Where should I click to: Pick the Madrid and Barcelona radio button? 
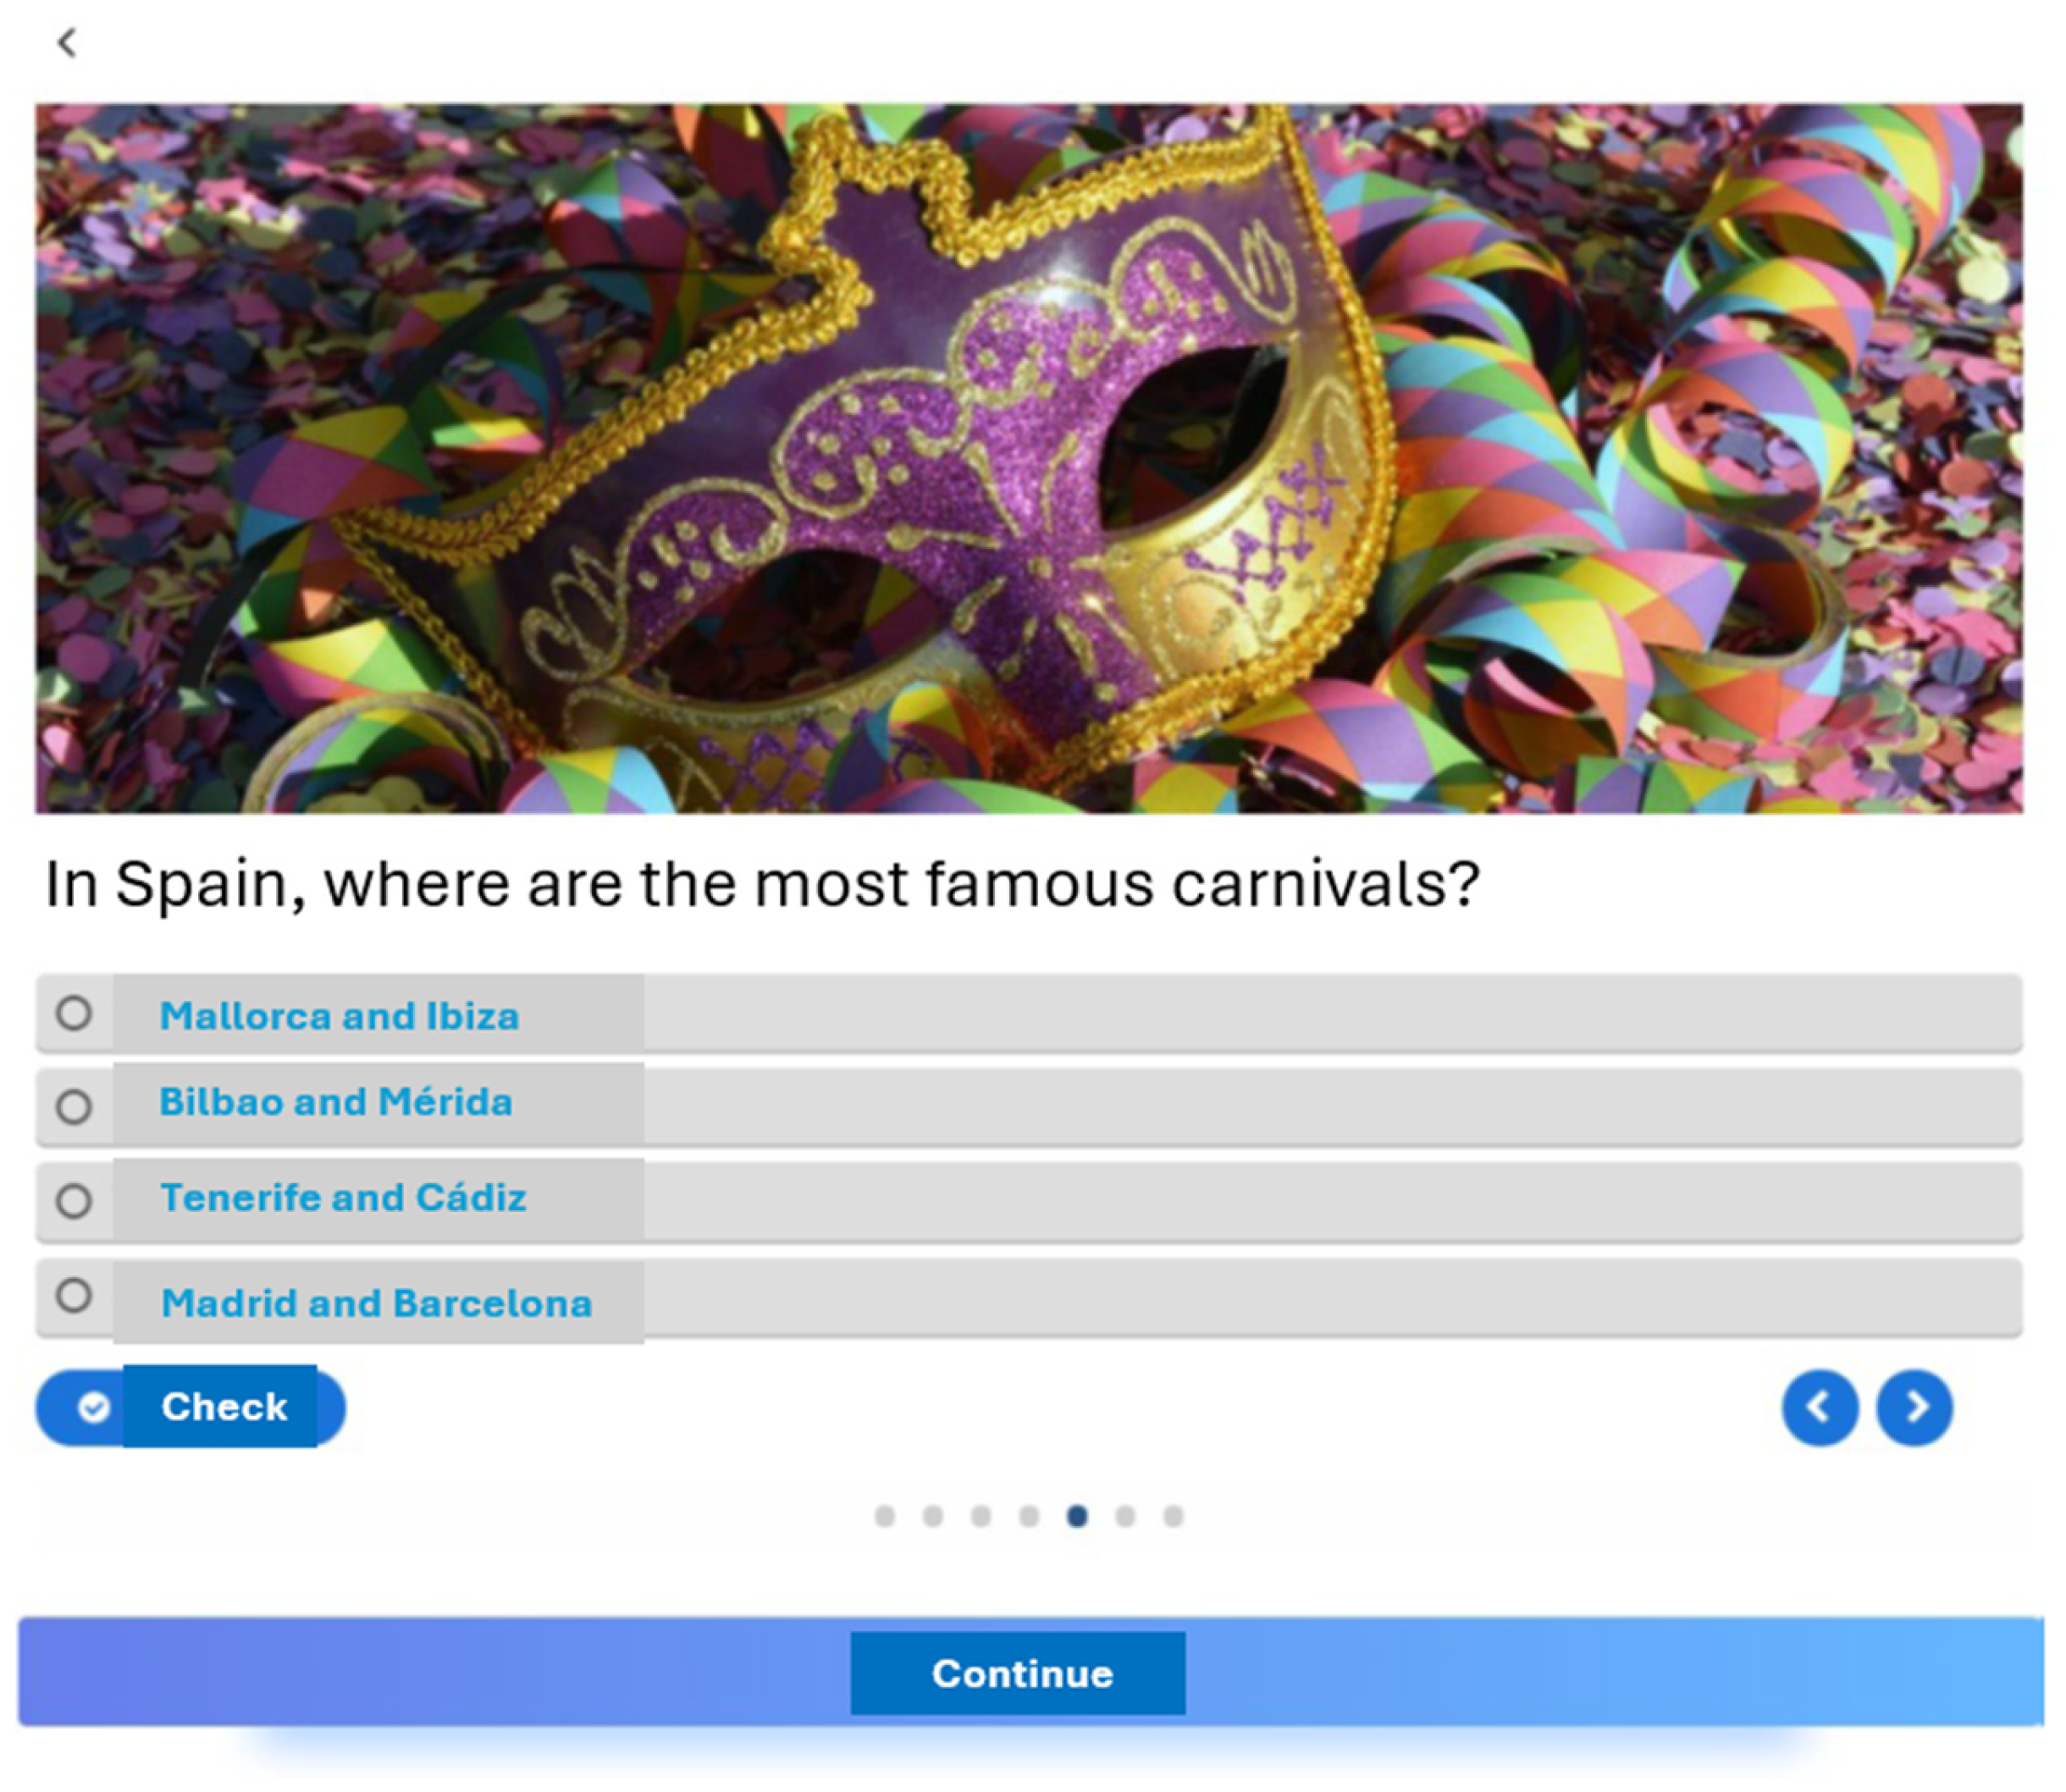point(74,1295)
